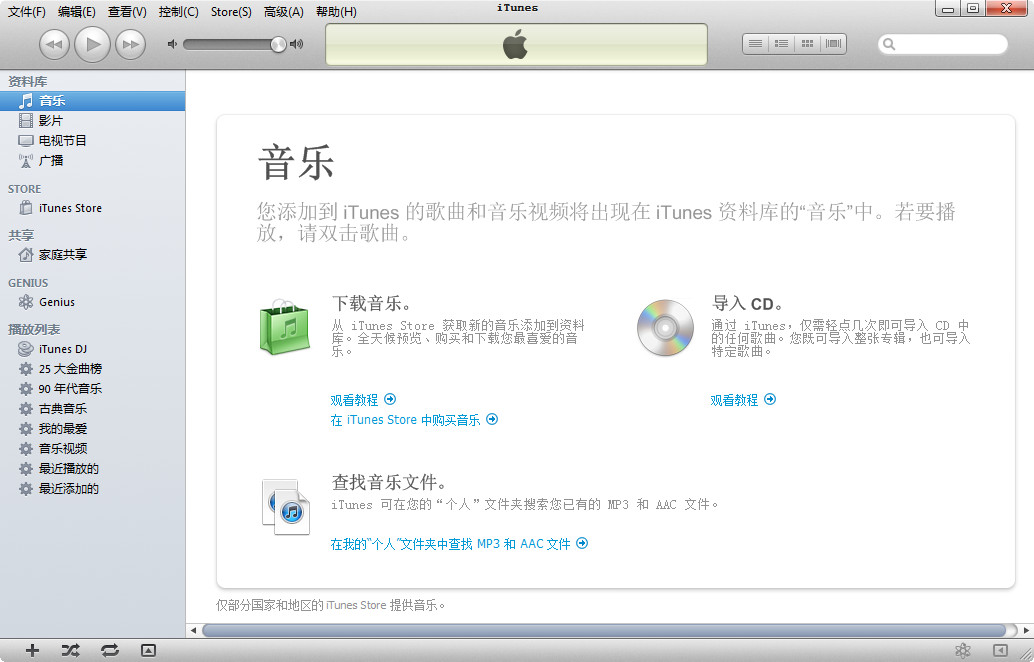Click the atom icon beside Genius
1034x662 pixels.
[26, 302]
